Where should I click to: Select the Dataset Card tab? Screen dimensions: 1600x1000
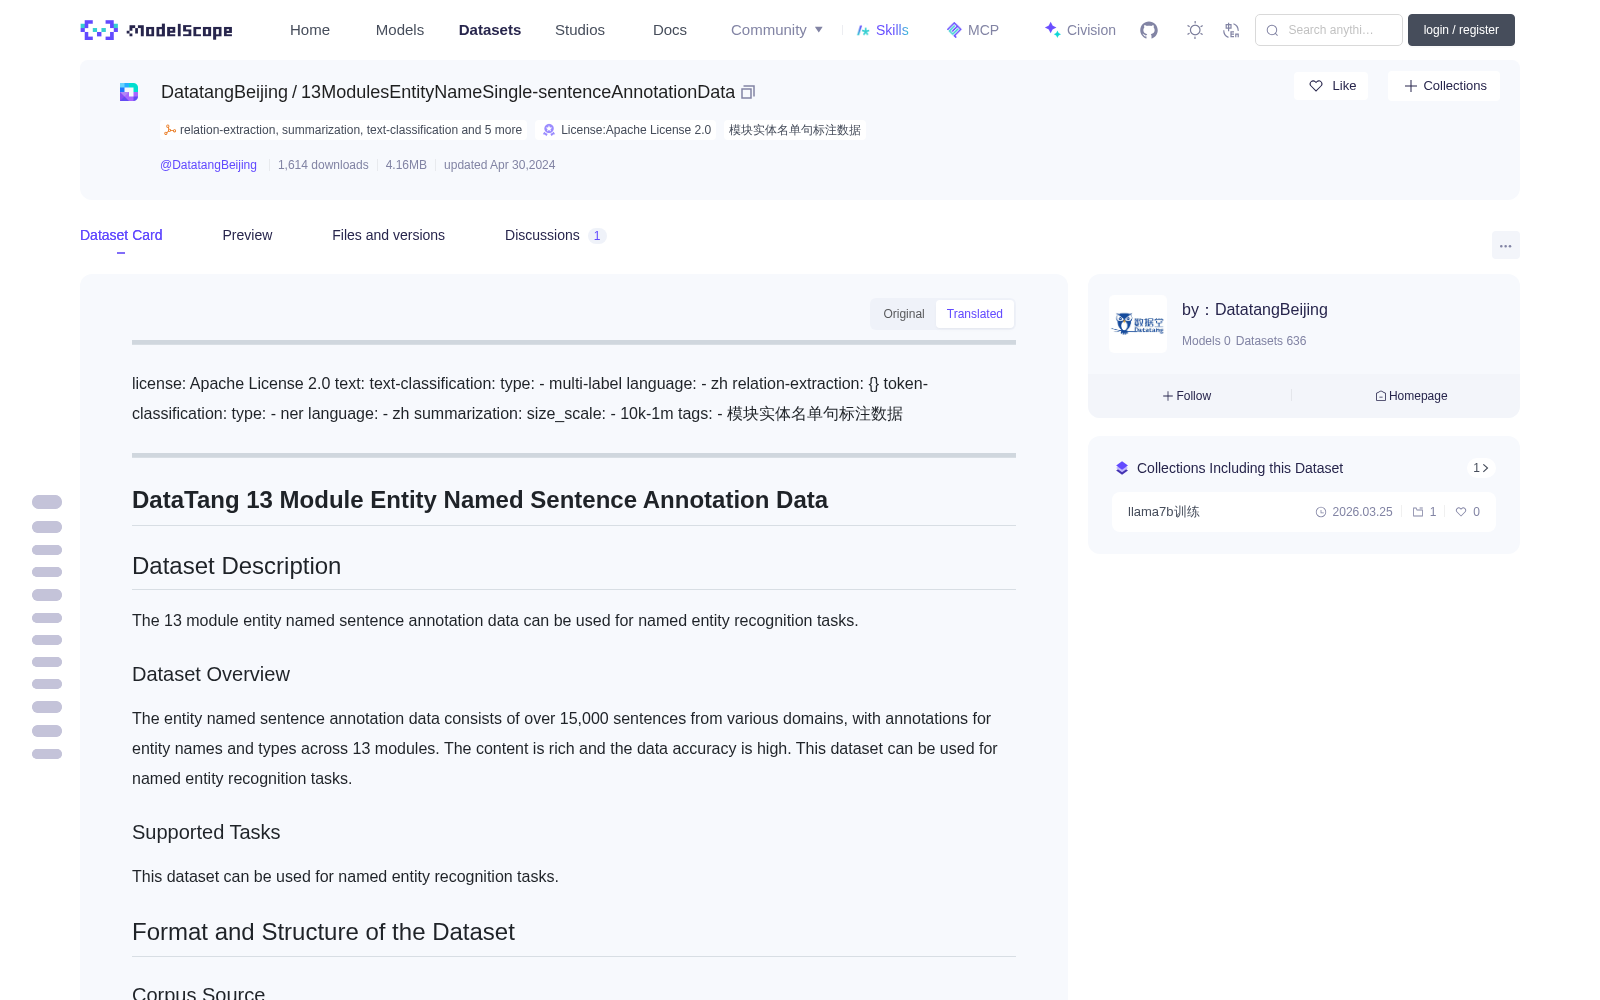121,235
